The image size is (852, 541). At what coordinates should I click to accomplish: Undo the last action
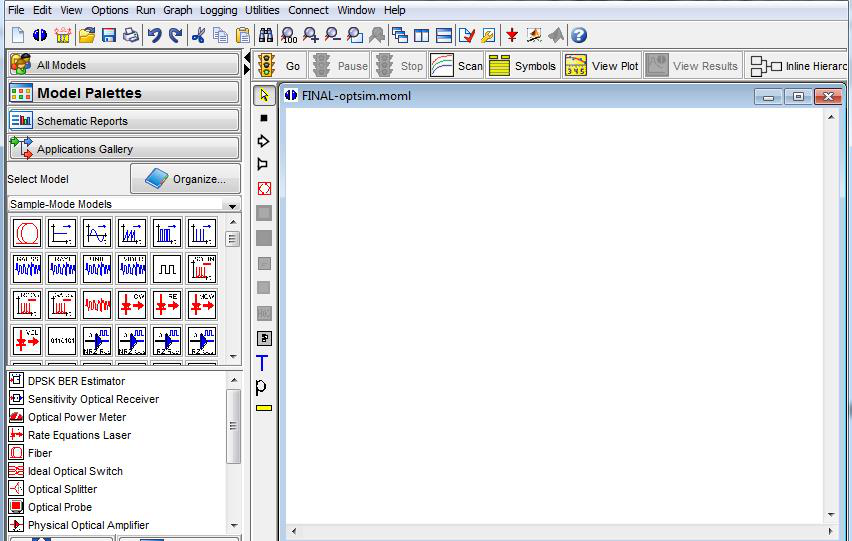tap(154, 35)
